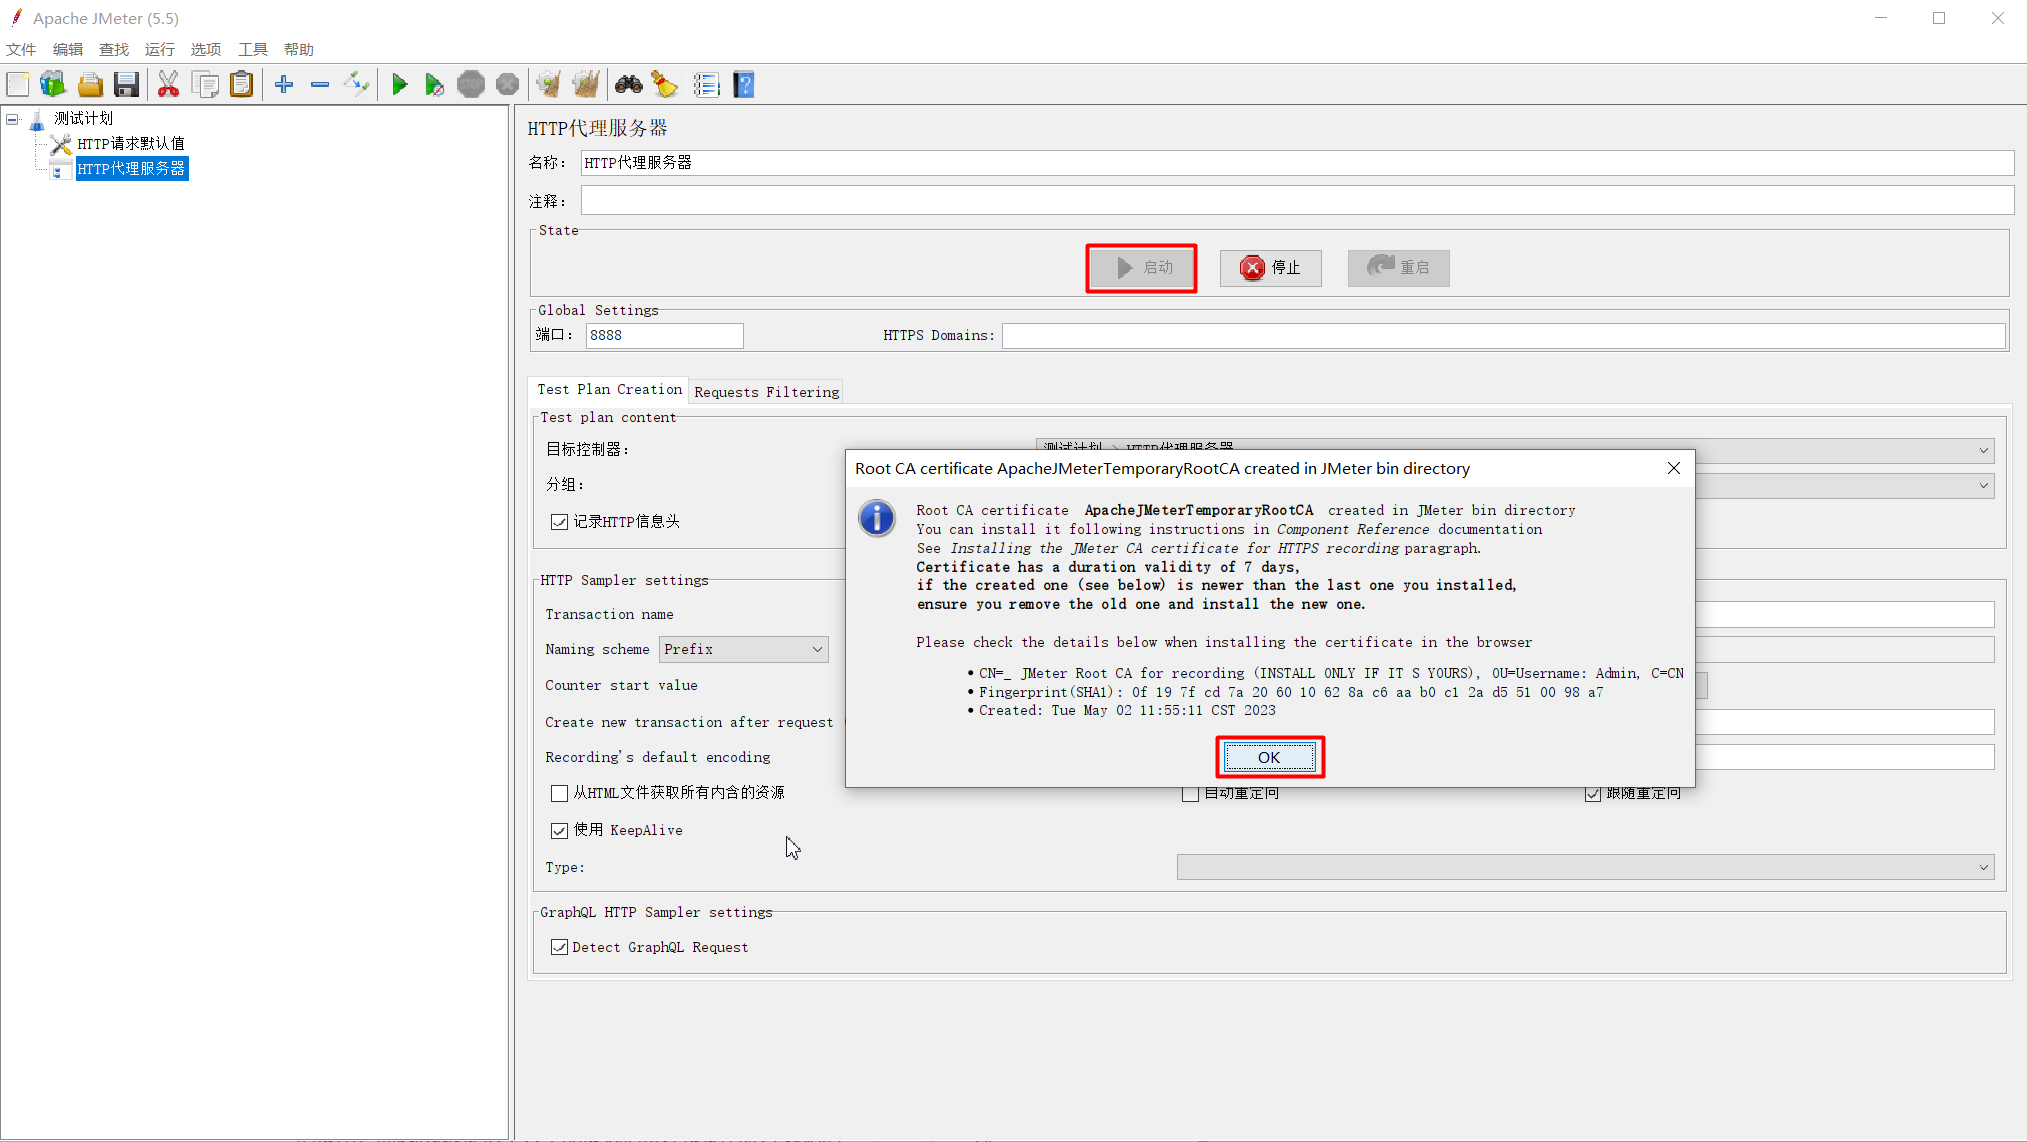The image size is (2027, 1142).
Task: Click the New test plan toolbar icon
Action: click(x=18, y=85)
